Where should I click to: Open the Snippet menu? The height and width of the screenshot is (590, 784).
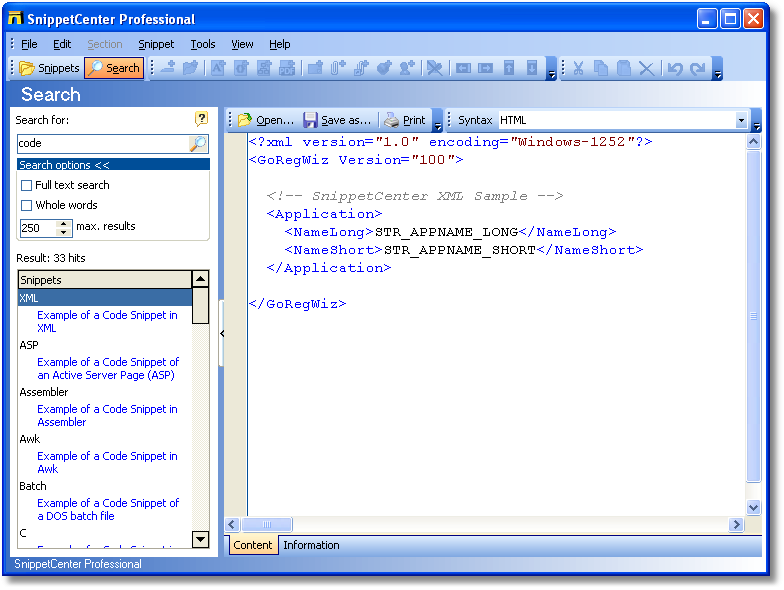[x=156, y=44]
